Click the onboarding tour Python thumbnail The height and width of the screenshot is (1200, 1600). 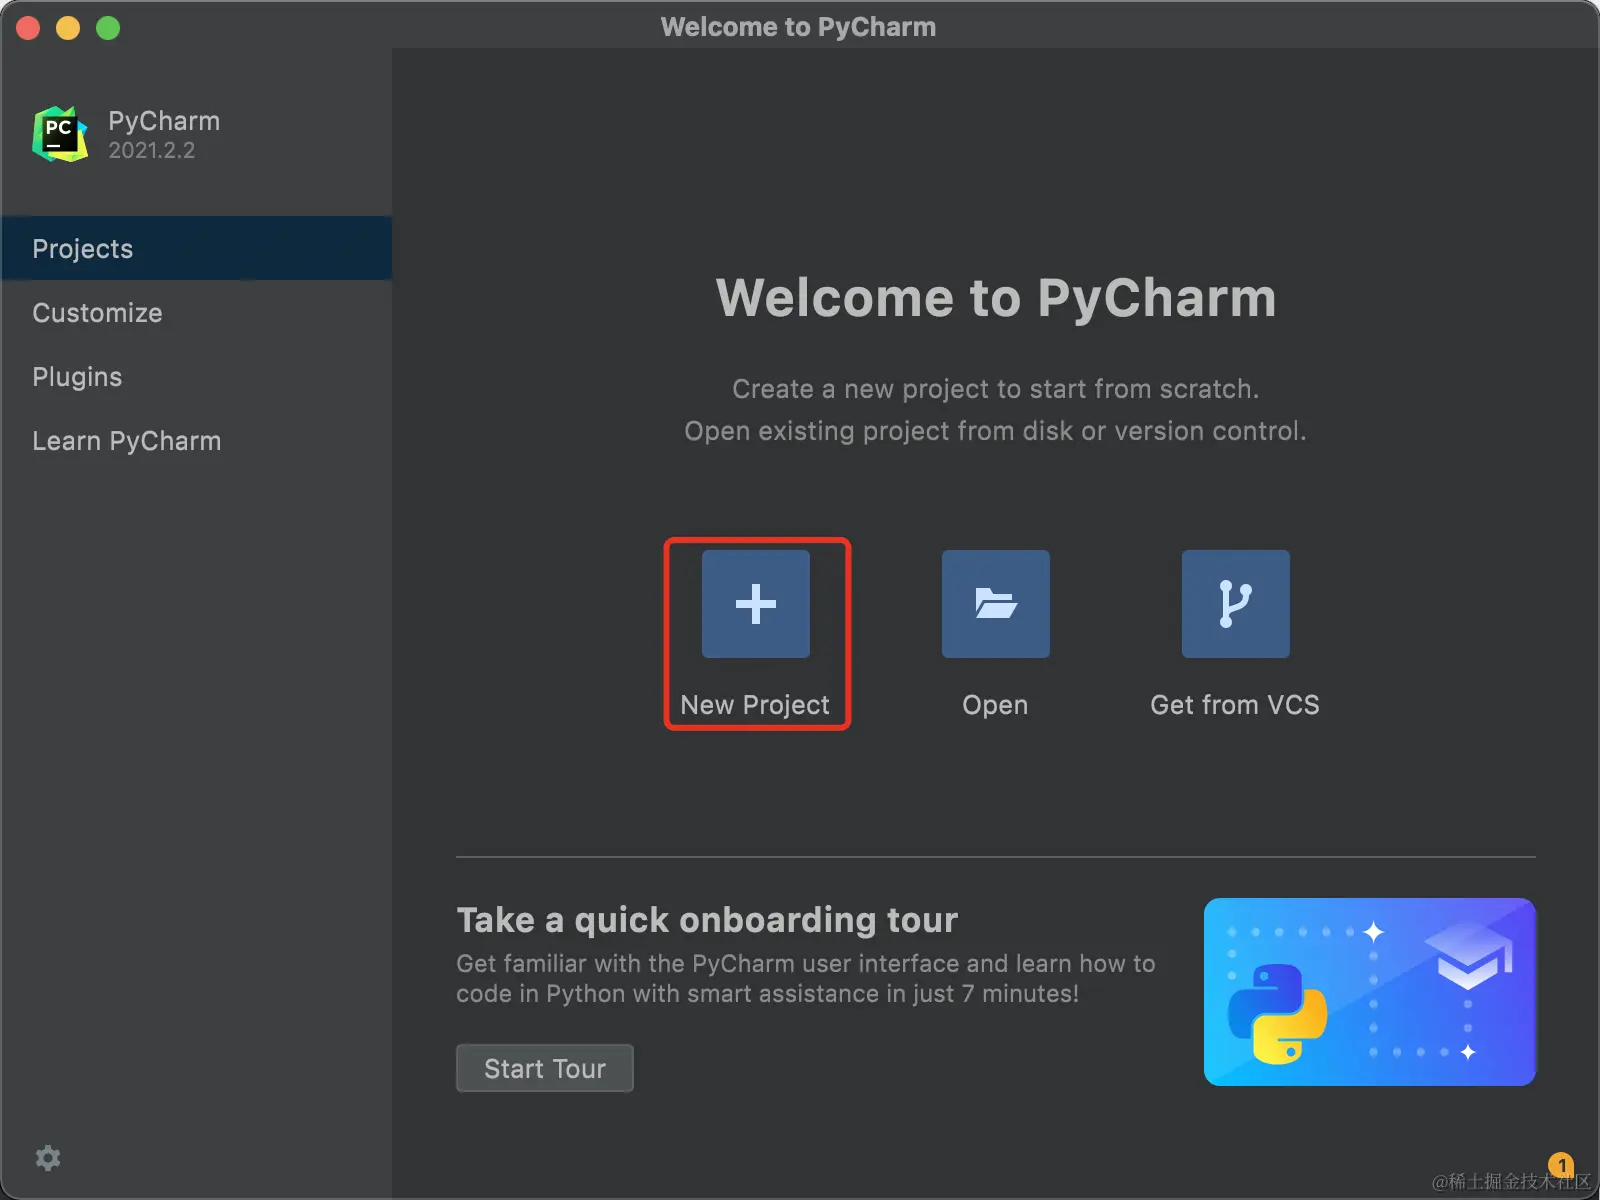[x=1370, y=992]
